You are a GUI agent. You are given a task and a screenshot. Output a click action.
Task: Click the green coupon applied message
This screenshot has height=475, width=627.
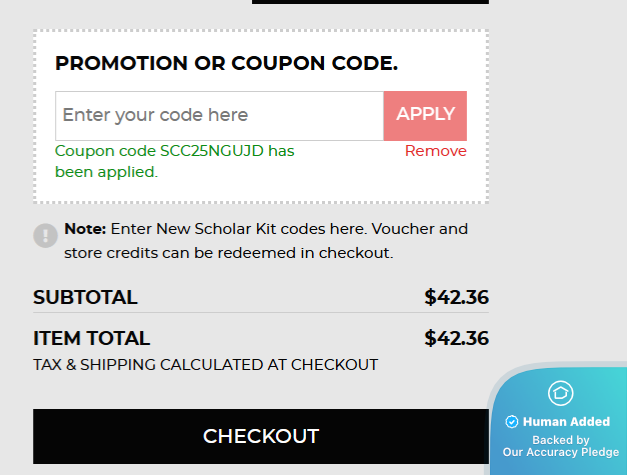(x=175, y=161)
